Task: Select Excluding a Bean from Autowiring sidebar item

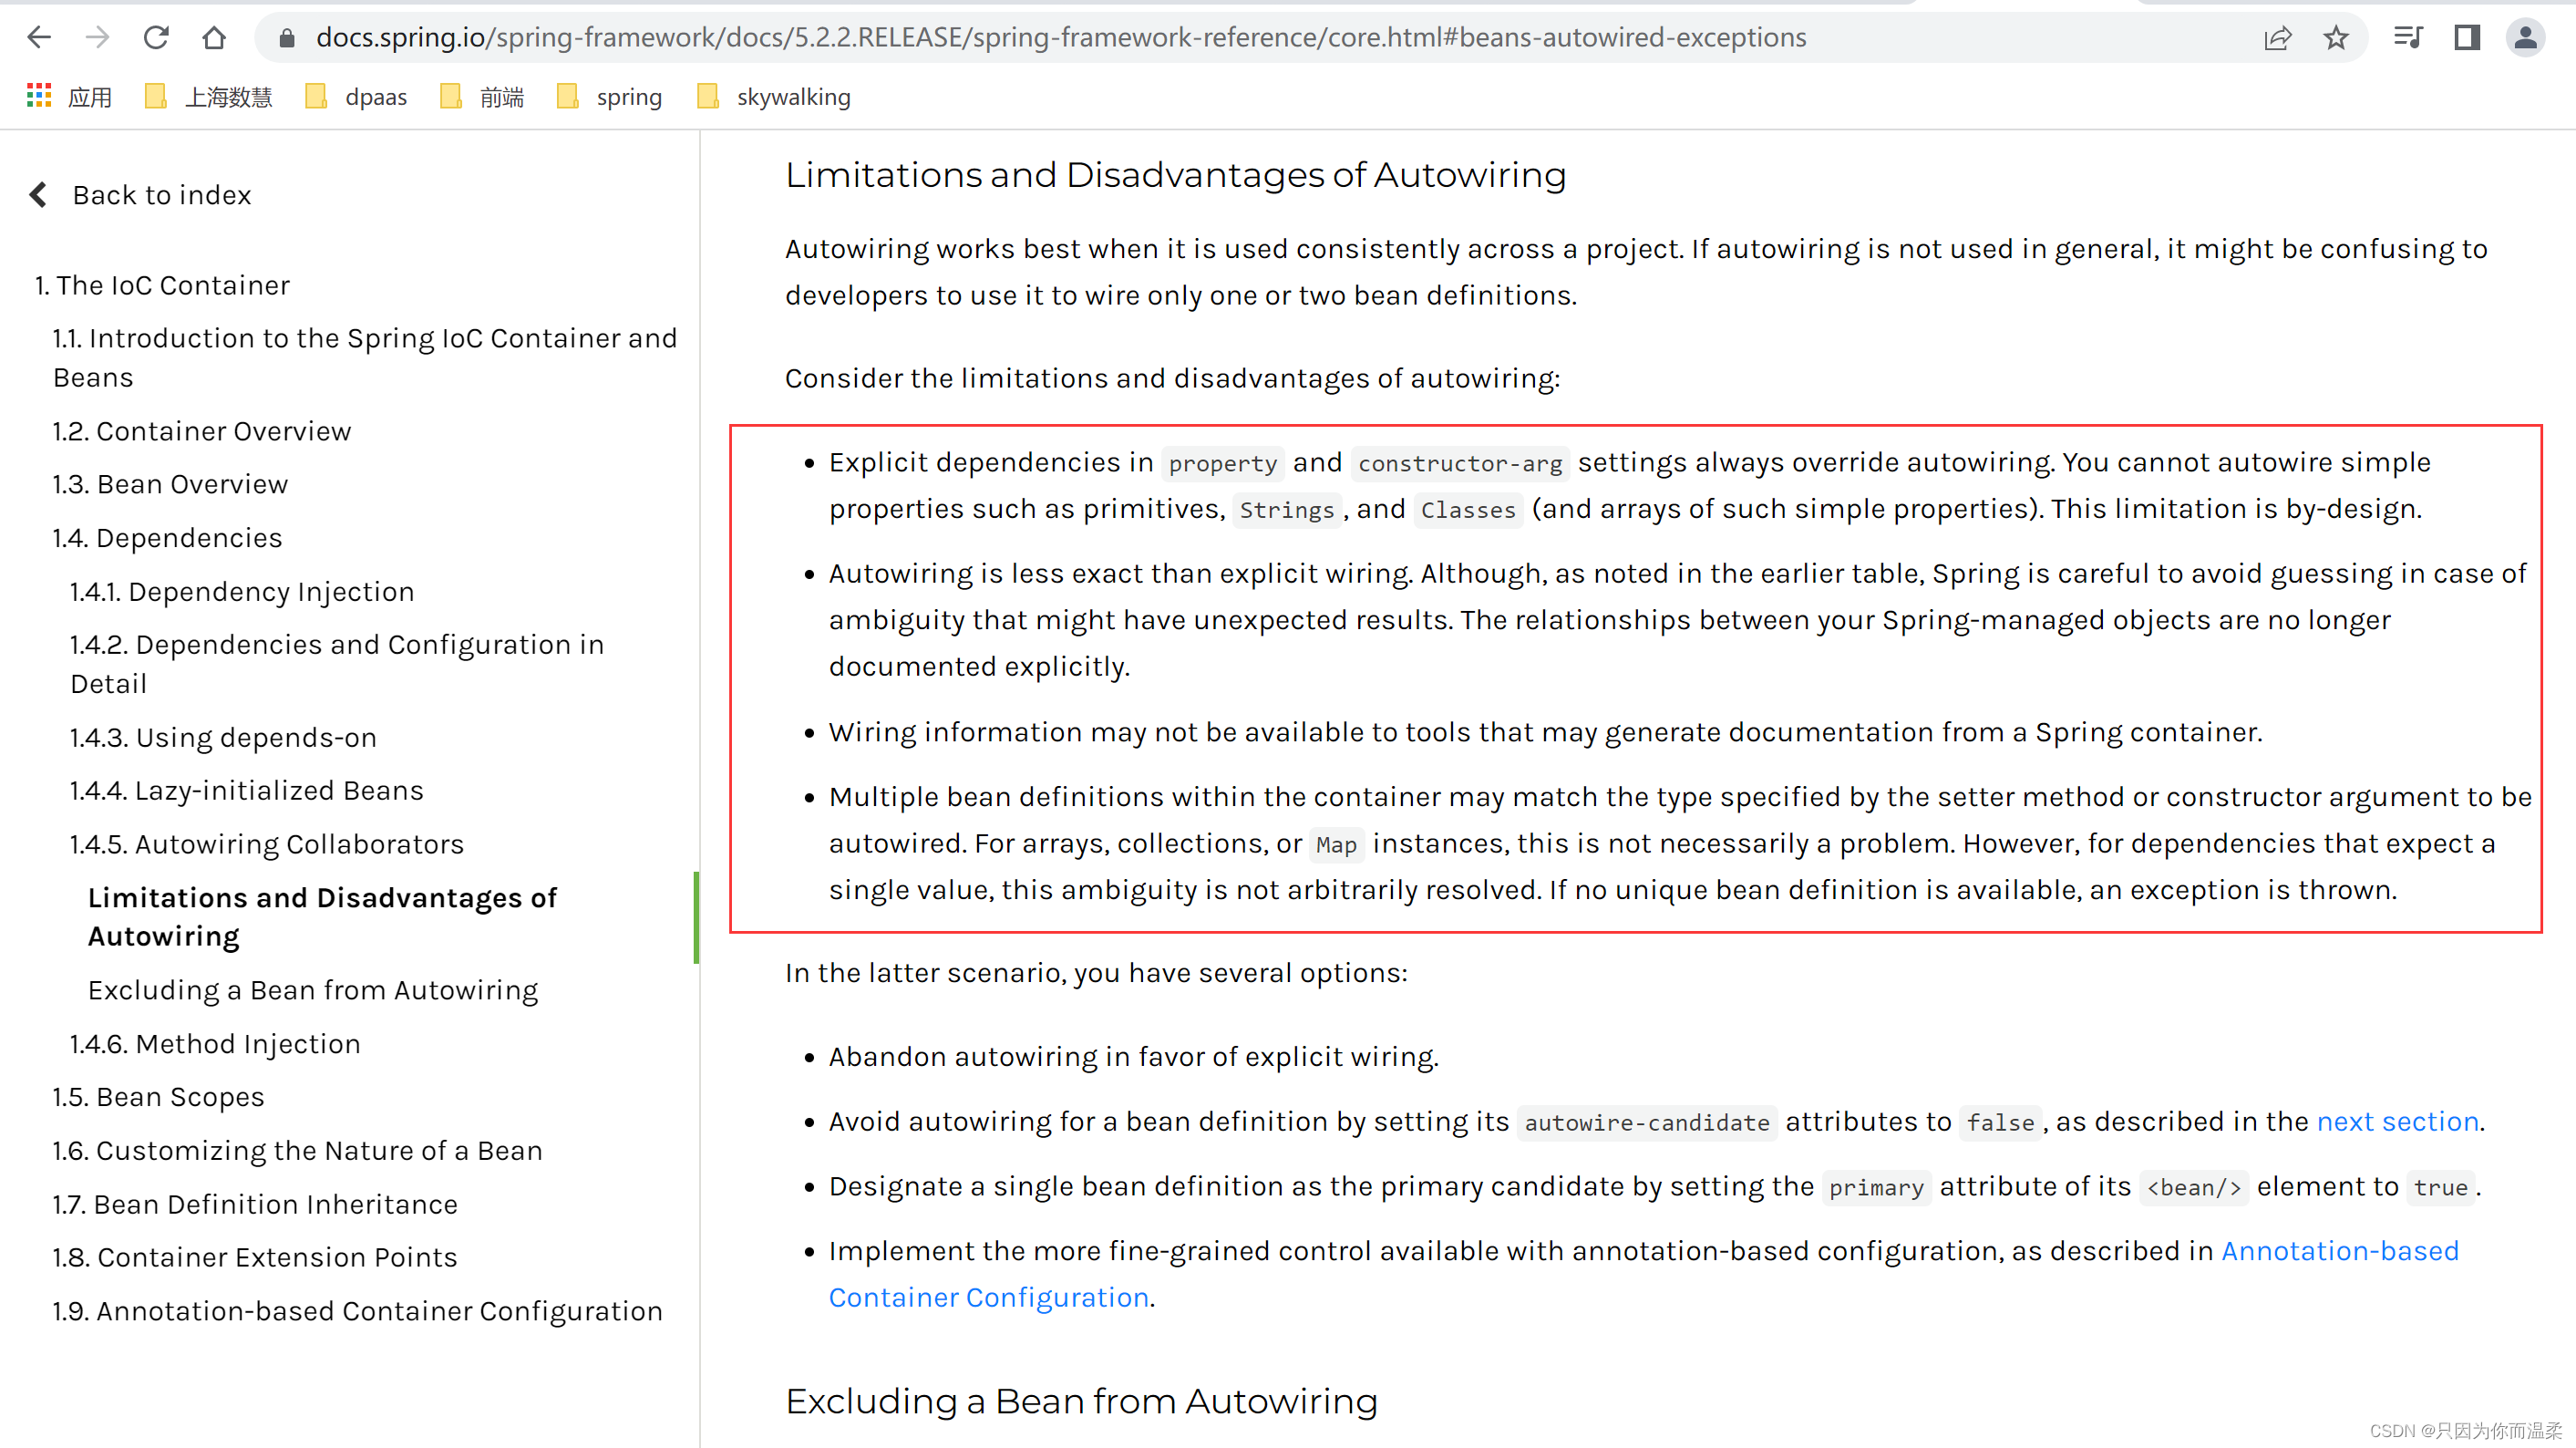Action: 313,990
